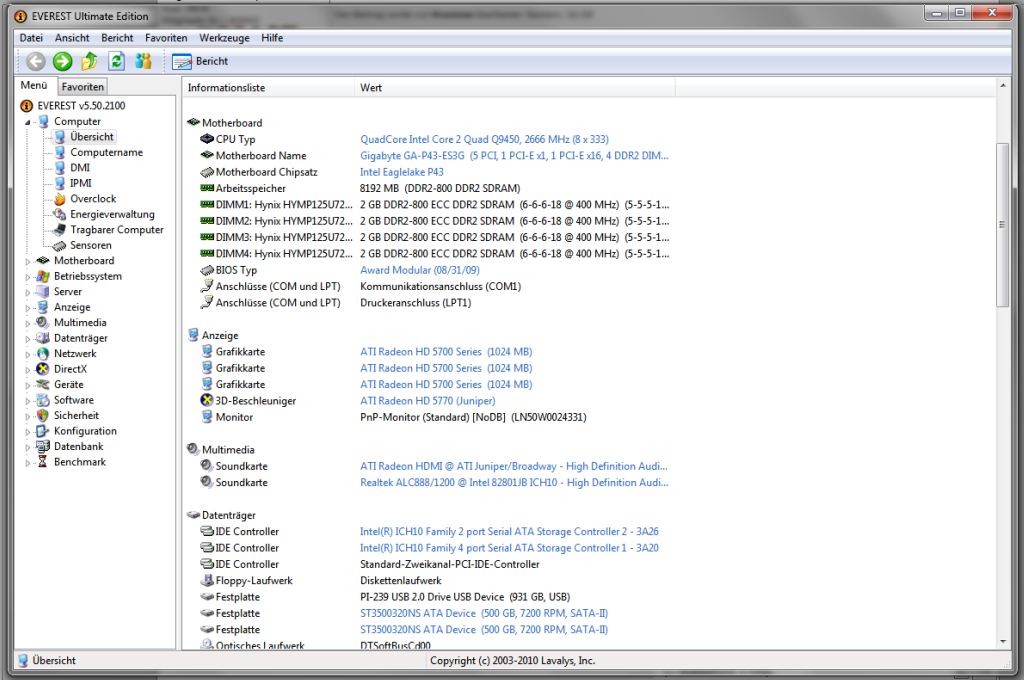This screenshot has width=1024, height=680.
Task: Click the 3D-Beschleuniger icon
Action: 207,400
